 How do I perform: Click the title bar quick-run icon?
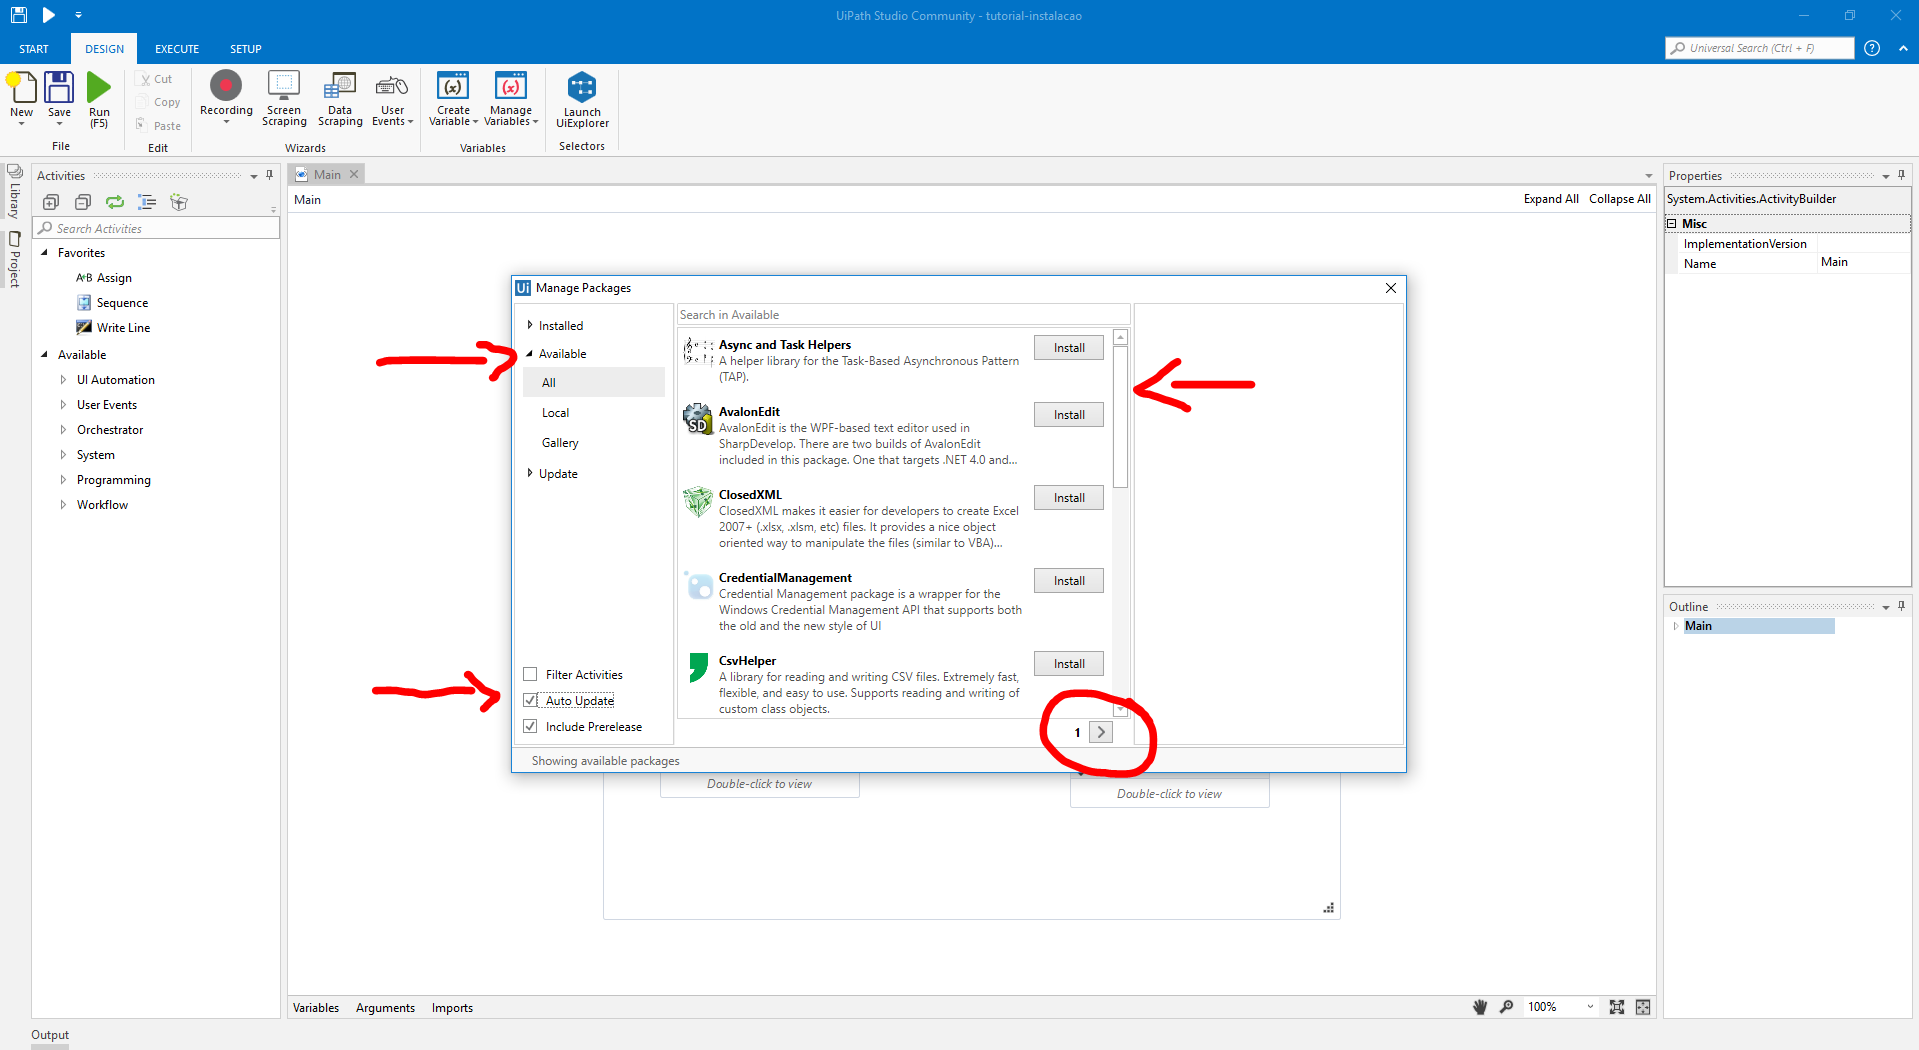[x=48, y=15]
